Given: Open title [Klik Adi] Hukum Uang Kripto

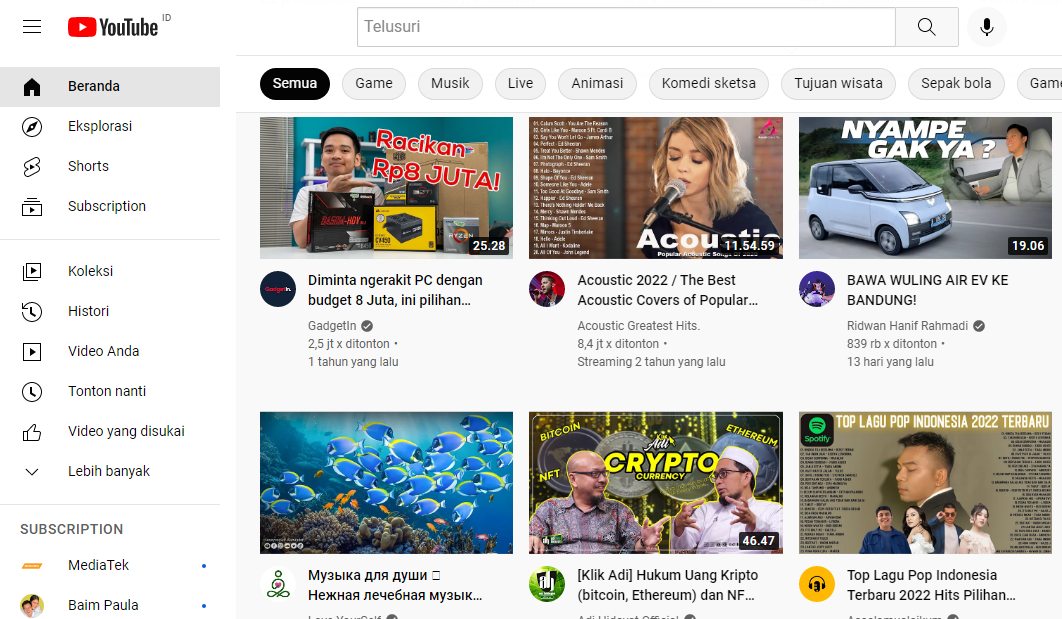Looking at the screenshot, I should 668,585.
